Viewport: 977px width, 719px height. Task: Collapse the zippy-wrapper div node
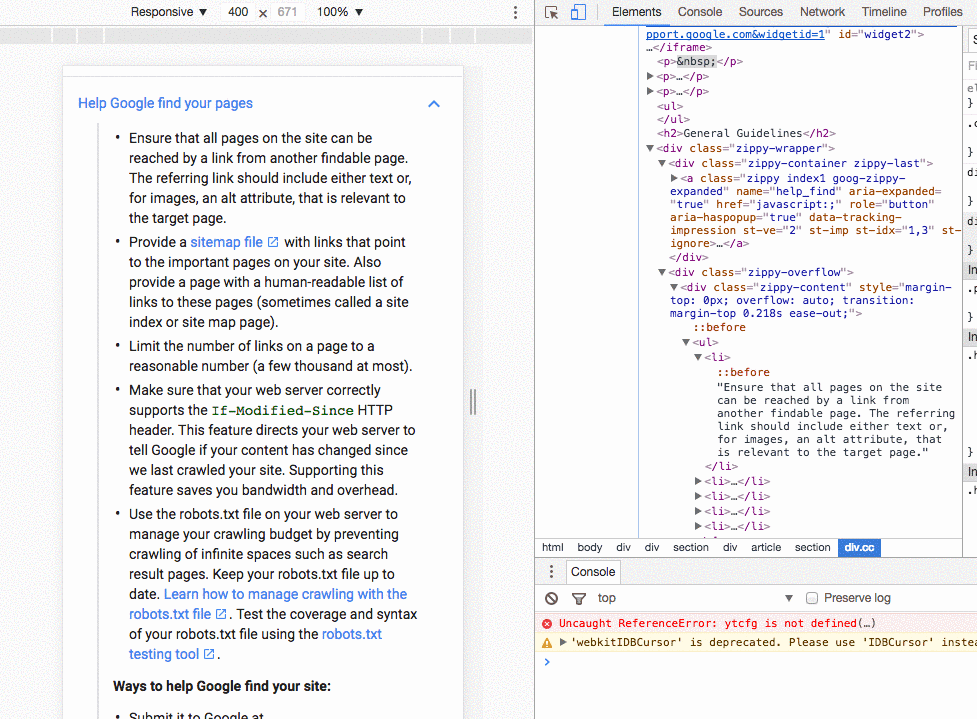650,149
